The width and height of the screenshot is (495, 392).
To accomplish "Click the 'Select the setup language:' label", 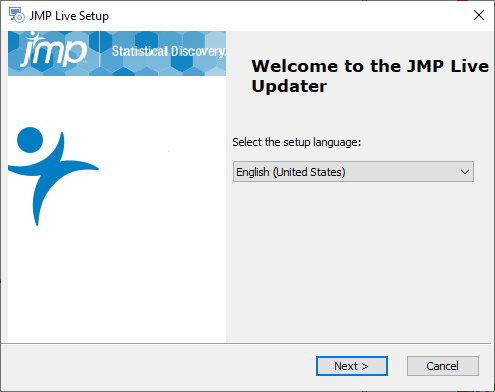I will [x=297, y=142].
